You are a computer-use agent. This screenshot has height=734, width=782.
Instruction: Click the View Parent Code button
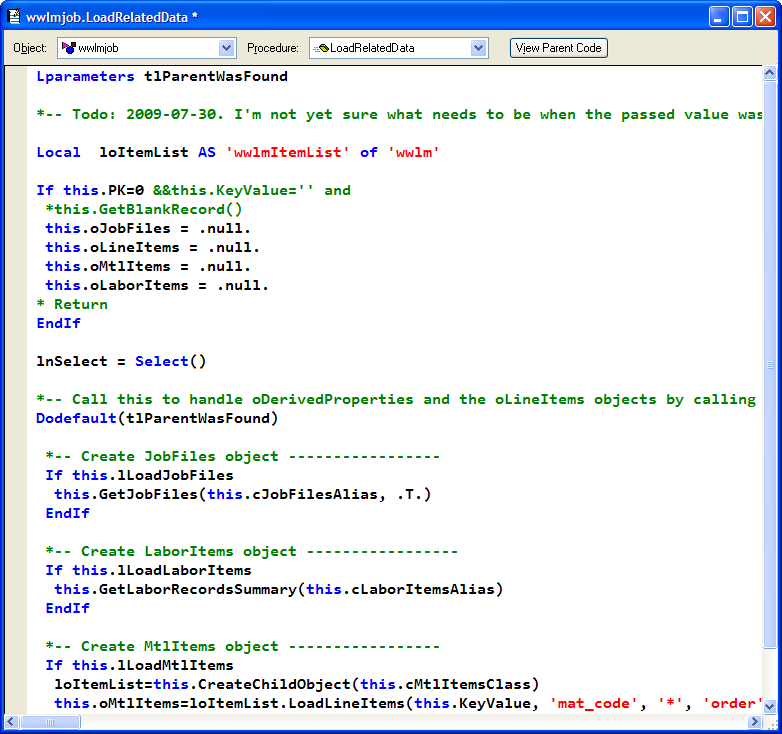(559, 48)
